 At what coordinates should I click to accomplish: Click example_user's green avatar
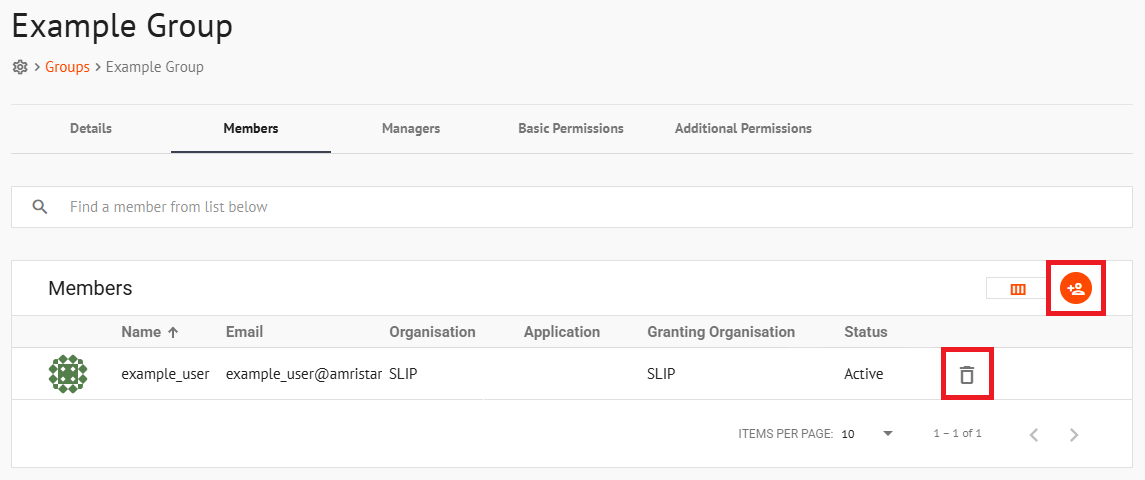pyautogui.click(x=67, y=374)
